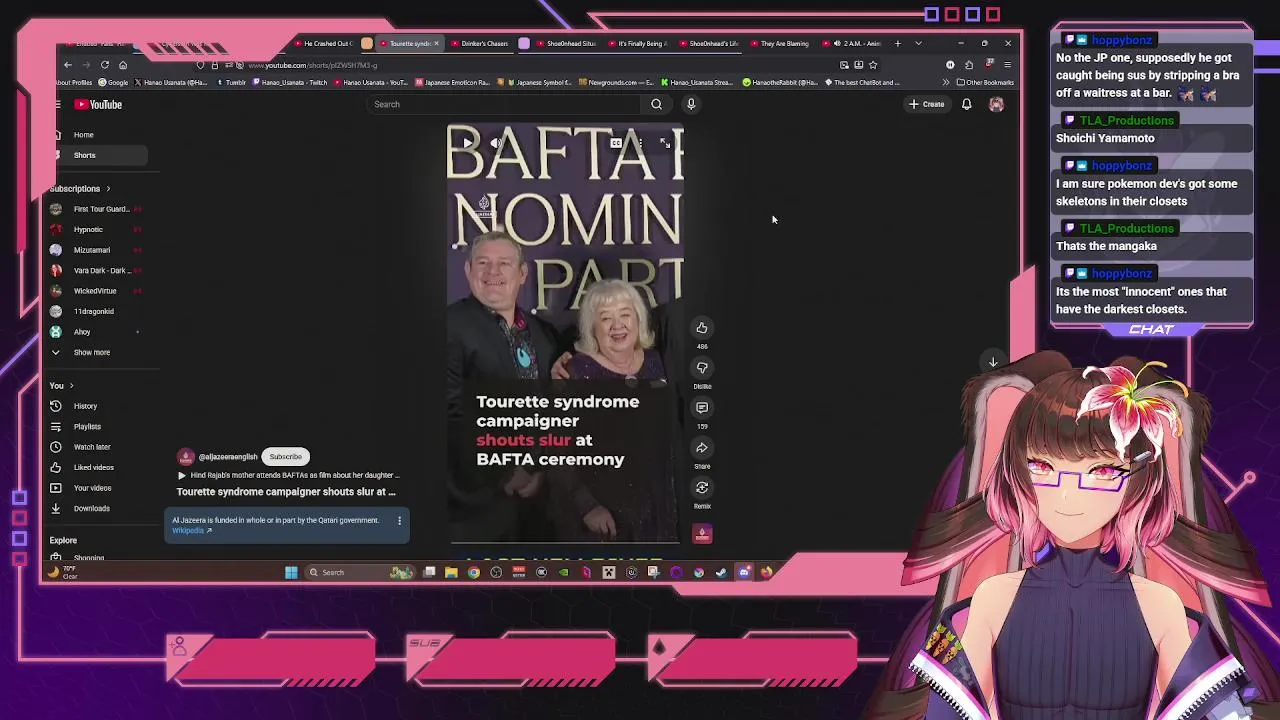Switch to It's Finally Being browser tab
1280x720 pixels.
point(640,44)
